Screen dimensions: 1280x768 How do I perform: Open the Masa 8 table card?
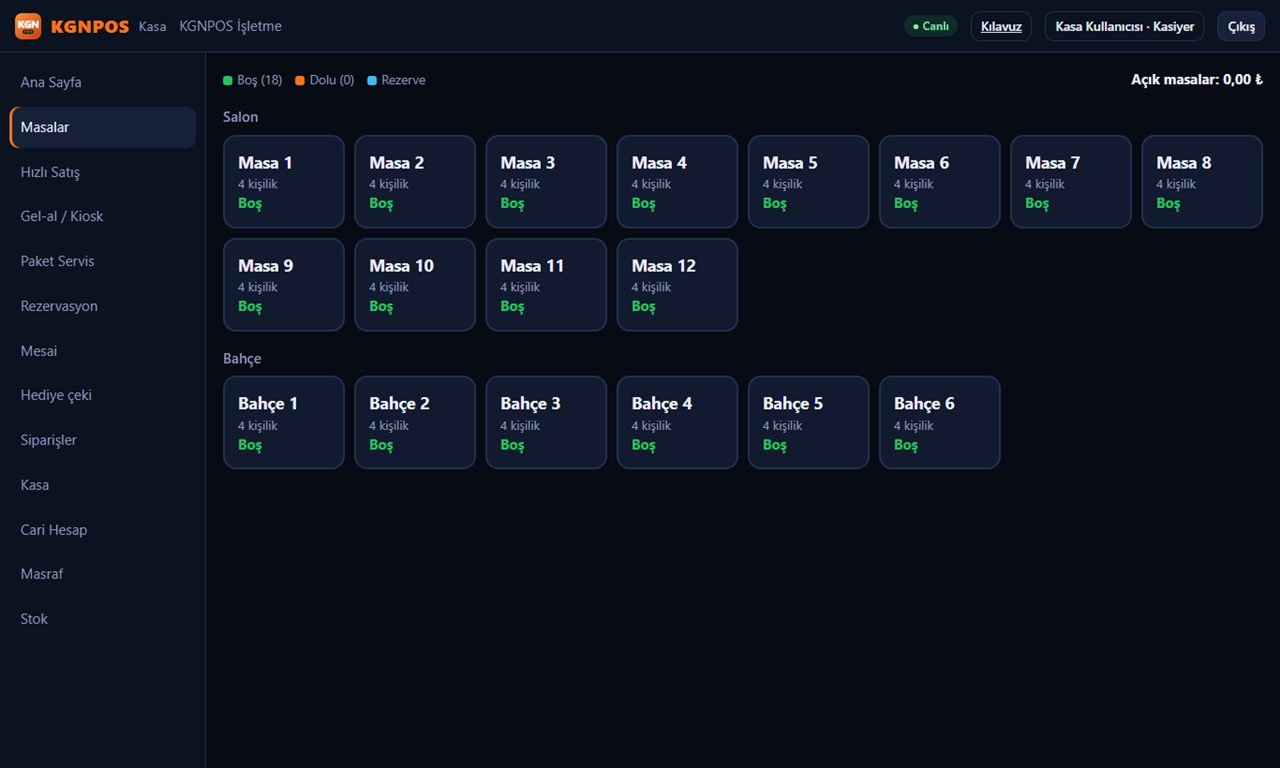tap(1202, 182)
